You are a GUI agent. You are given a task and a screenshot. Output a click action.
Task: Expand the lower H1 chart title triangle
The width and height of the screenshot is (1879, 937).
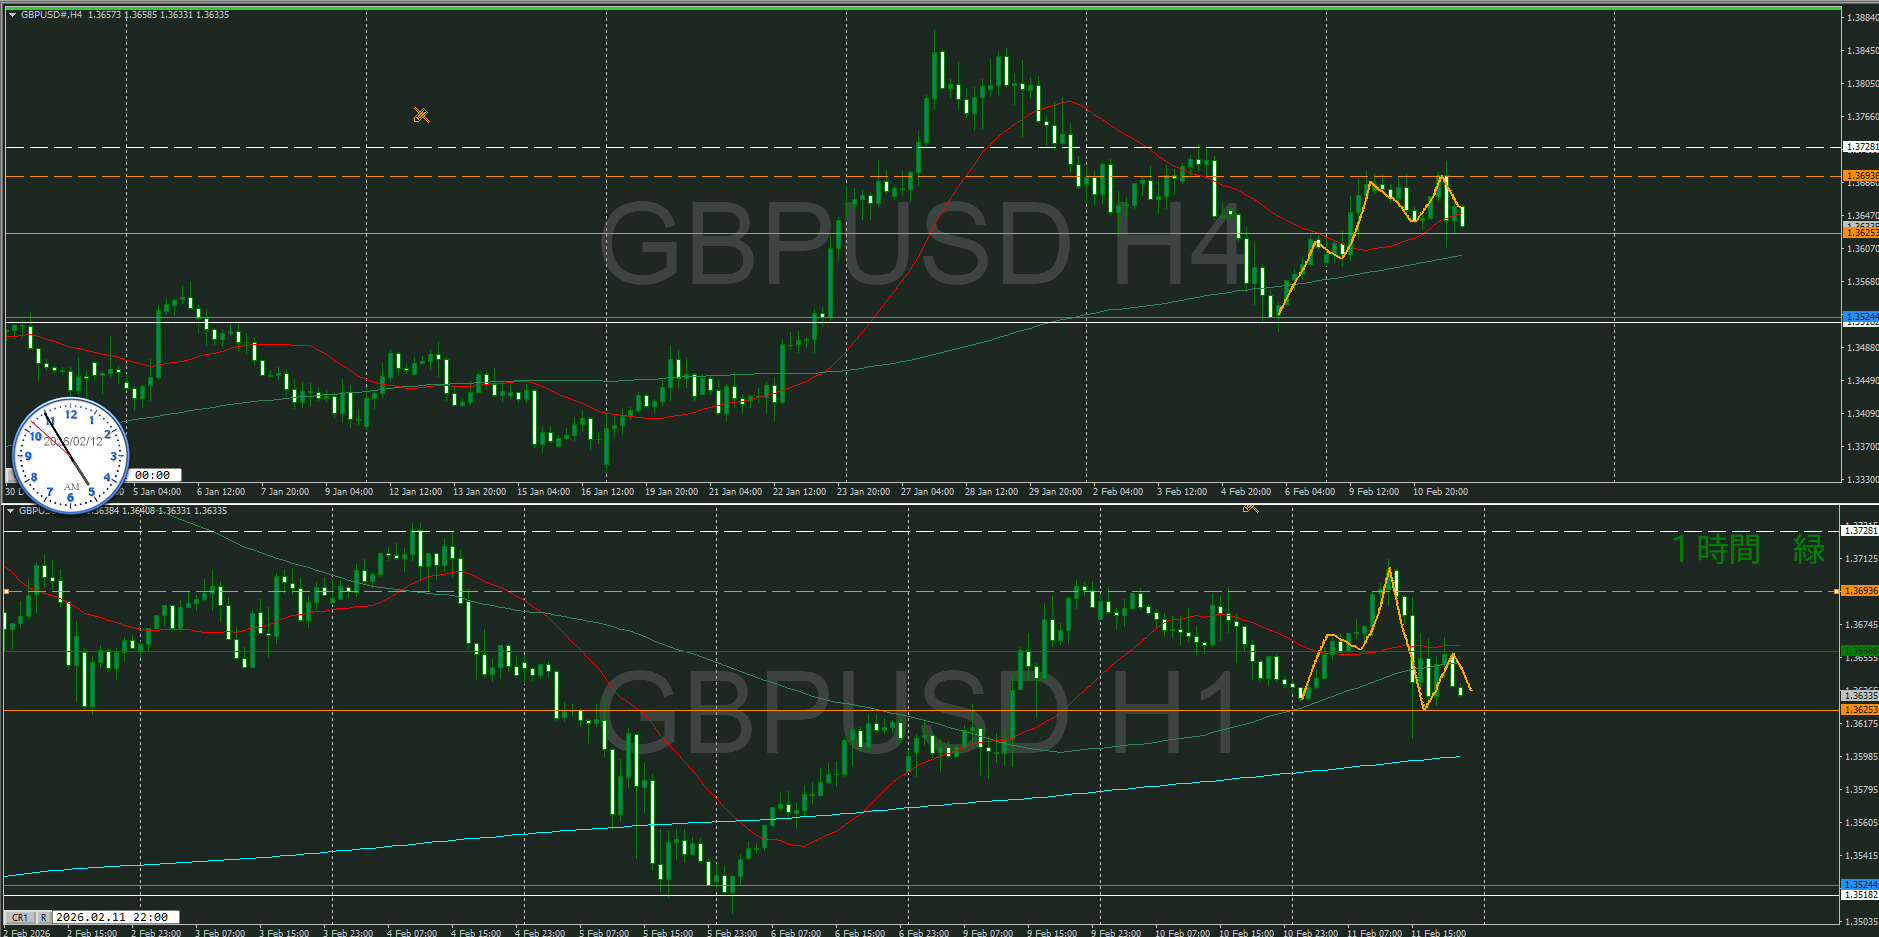click(x=11, y=511)
